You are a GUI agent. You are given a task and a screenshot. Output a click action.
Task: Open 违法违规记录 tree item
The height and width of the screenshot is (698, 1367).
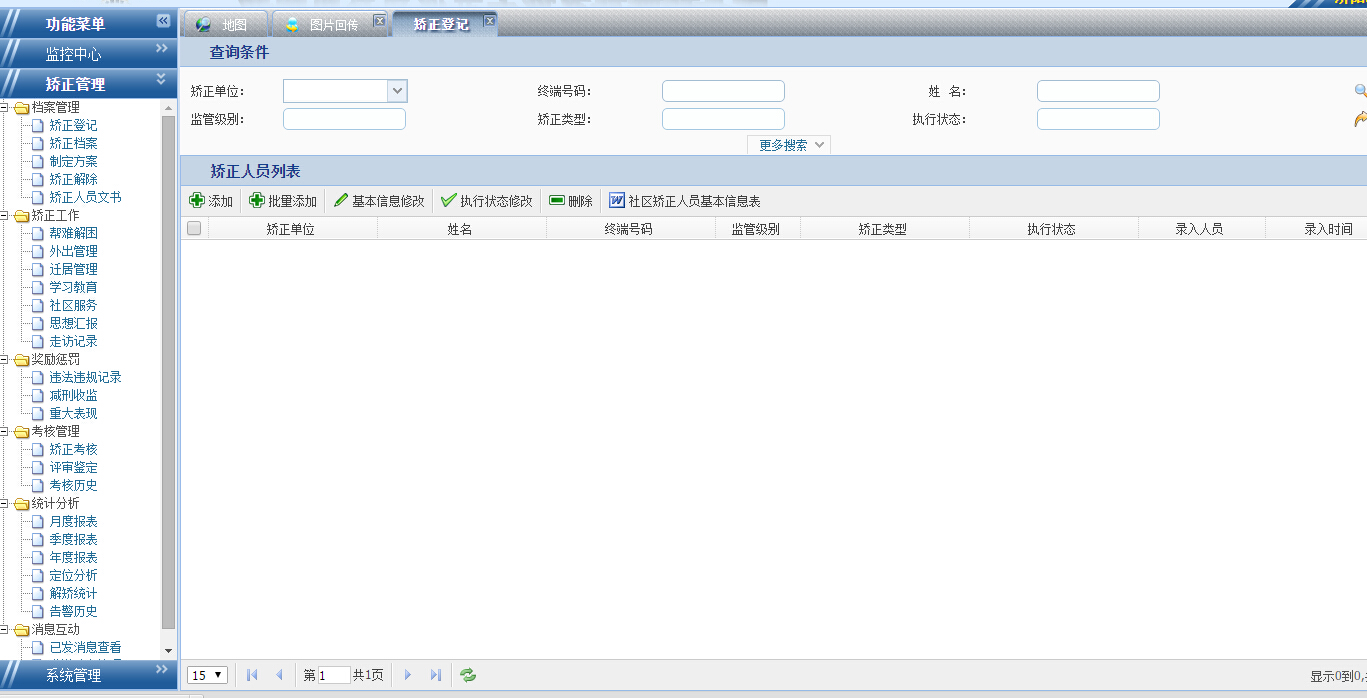[85, 377]
